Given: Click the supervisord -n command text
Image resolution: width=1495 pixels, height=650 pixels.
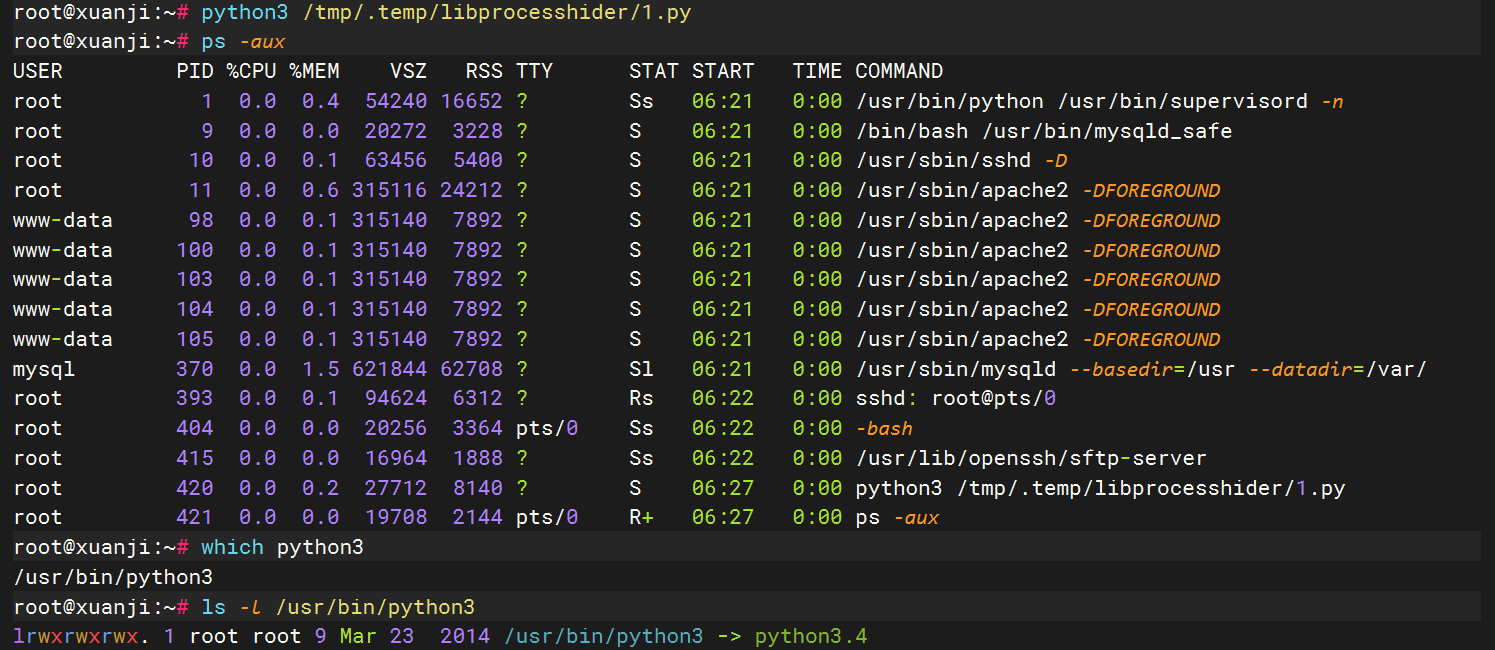Looking at the screenshot, I should (x=1099, y=101).
